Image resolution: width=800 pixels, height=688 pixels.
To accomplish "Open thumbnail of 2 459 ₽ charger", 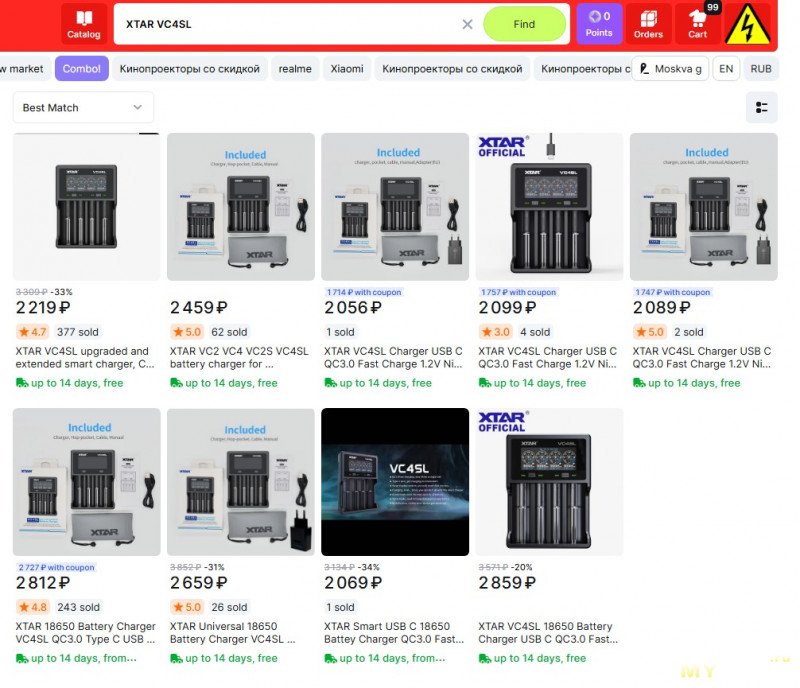I will 241,207.
